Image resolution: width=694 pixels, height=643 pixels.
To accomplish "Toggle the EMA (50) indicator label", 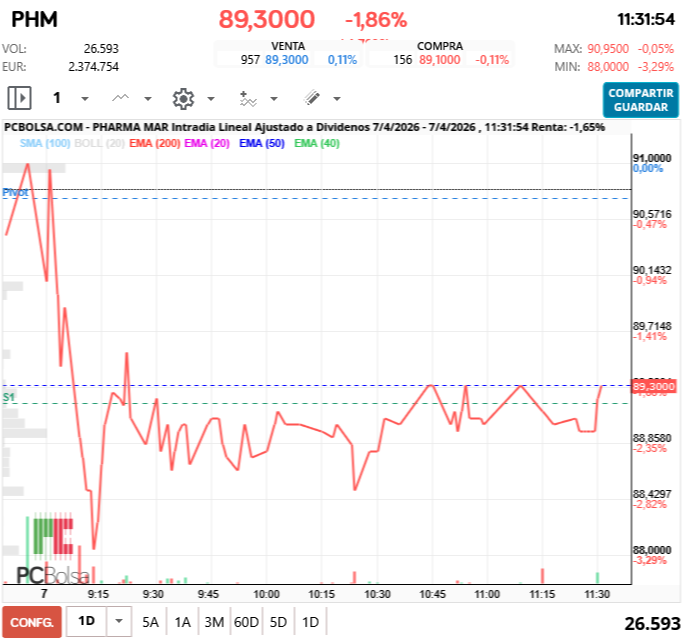I will pos(262,143).
